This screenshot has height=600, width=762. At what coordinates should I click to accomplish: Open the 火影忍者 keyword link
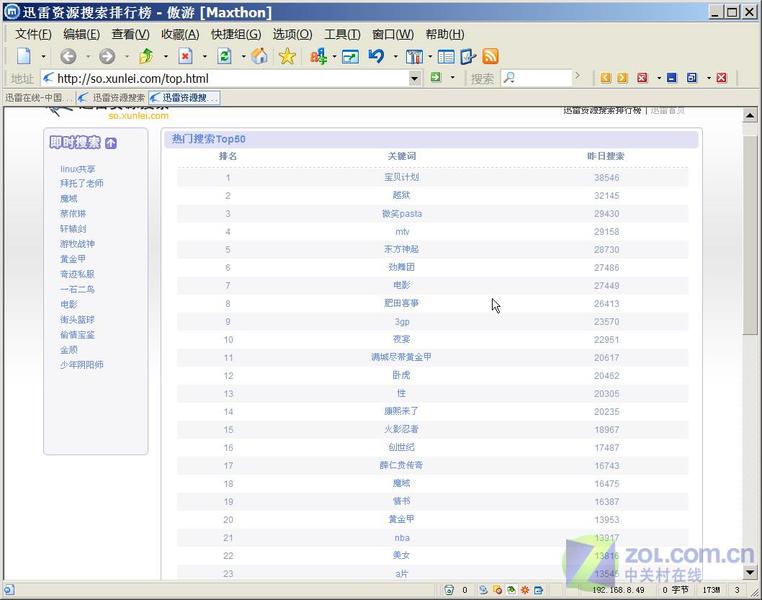[x=401, y=429]
